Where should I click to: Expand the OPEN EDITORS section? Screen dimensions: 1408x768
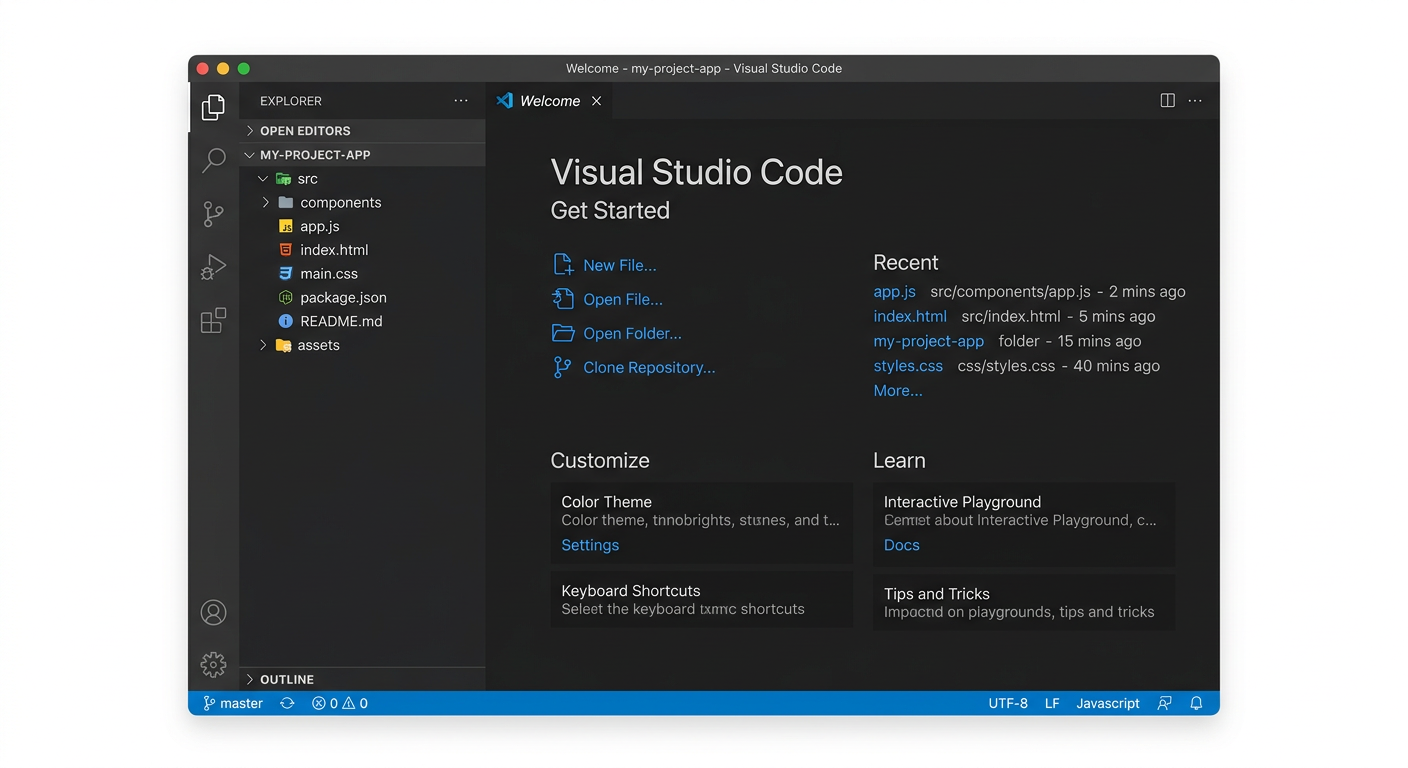tap(304, 131)
